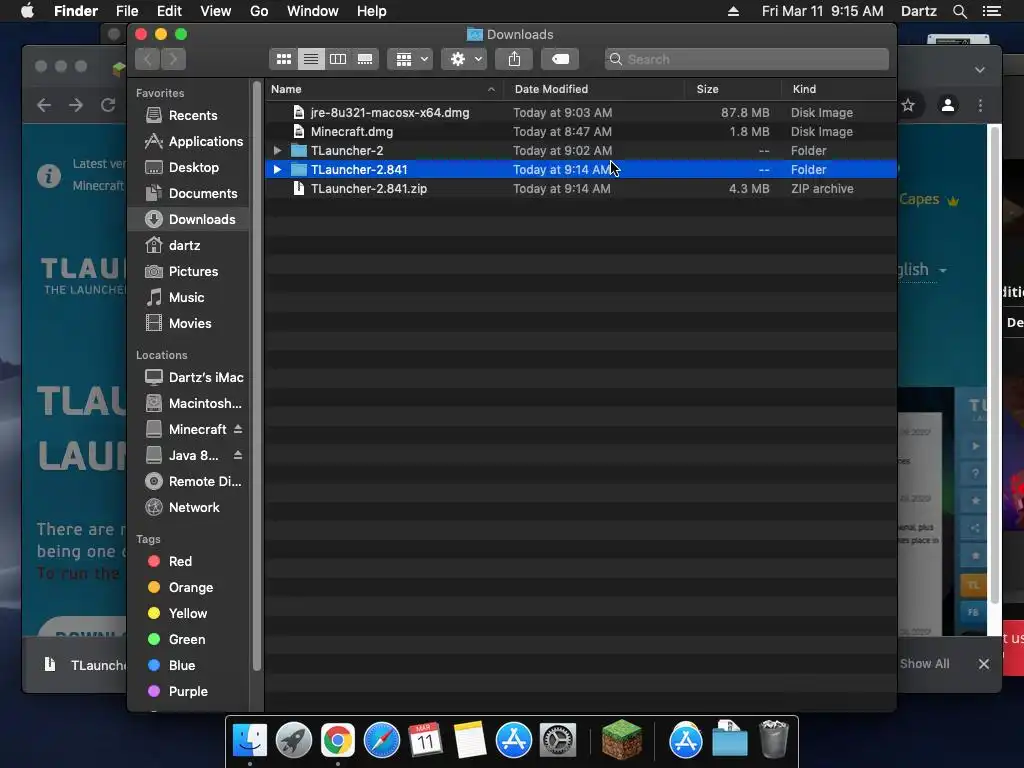1024x768 pixels.
Task: Sort by Kind column header
Action: (x=839, y=89)
